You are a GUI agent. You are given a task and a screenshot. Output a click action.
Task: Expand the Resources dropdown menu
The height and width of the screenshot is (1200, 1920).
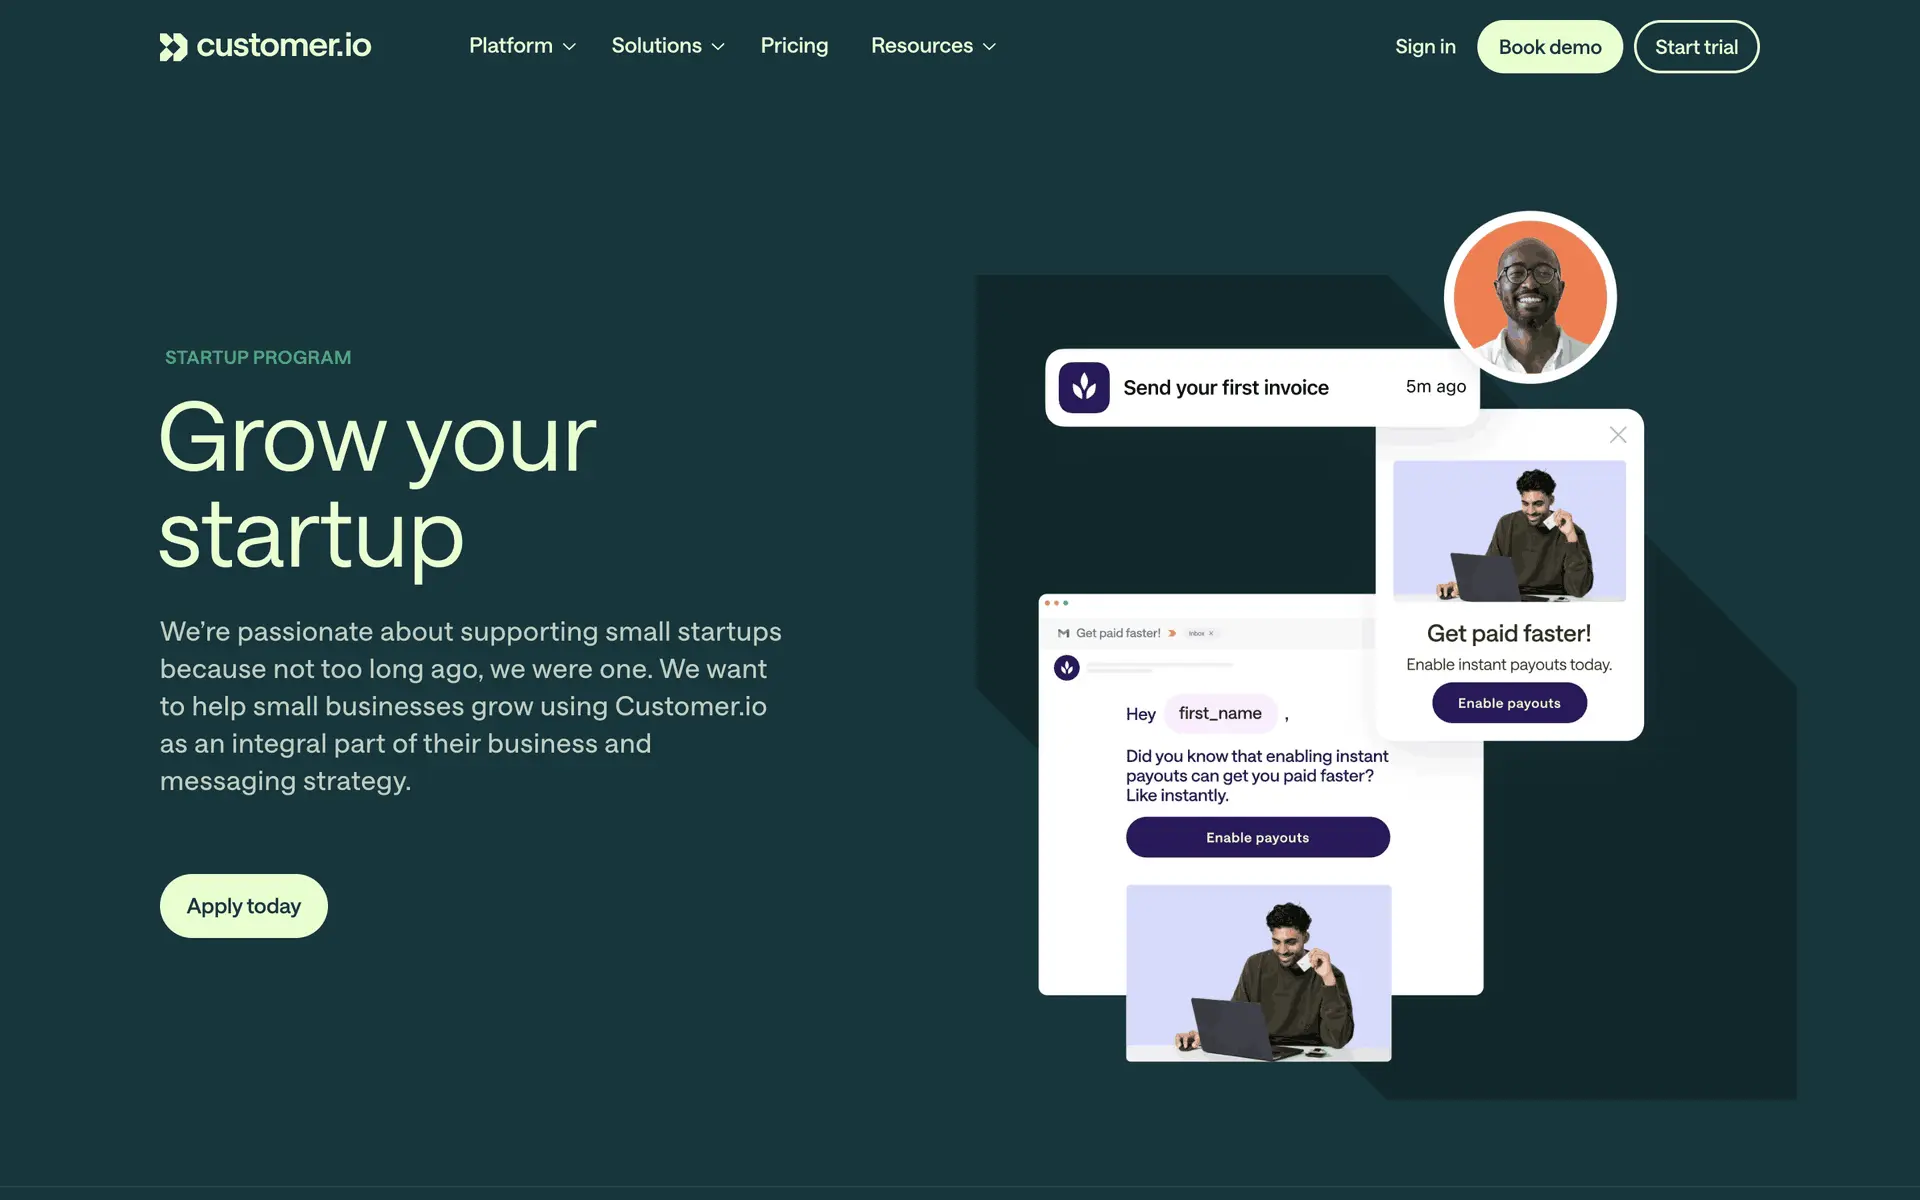tap(933, 46)
